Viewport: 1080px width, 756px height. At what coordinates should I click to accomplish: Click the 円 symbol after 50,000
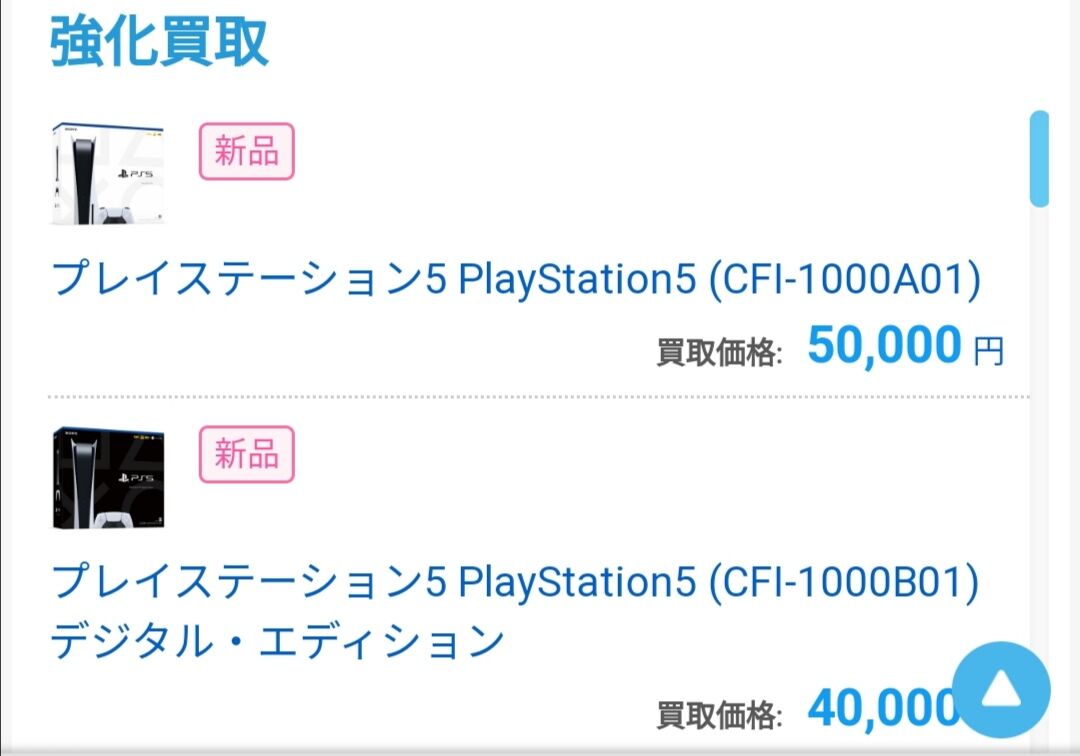[988, 350]
